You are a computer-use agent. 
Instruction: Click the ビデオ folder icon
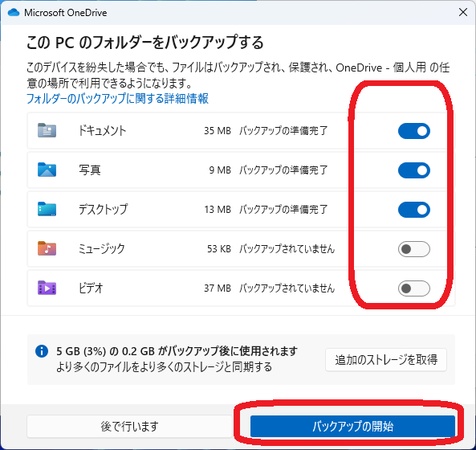(x=47, y=288)
